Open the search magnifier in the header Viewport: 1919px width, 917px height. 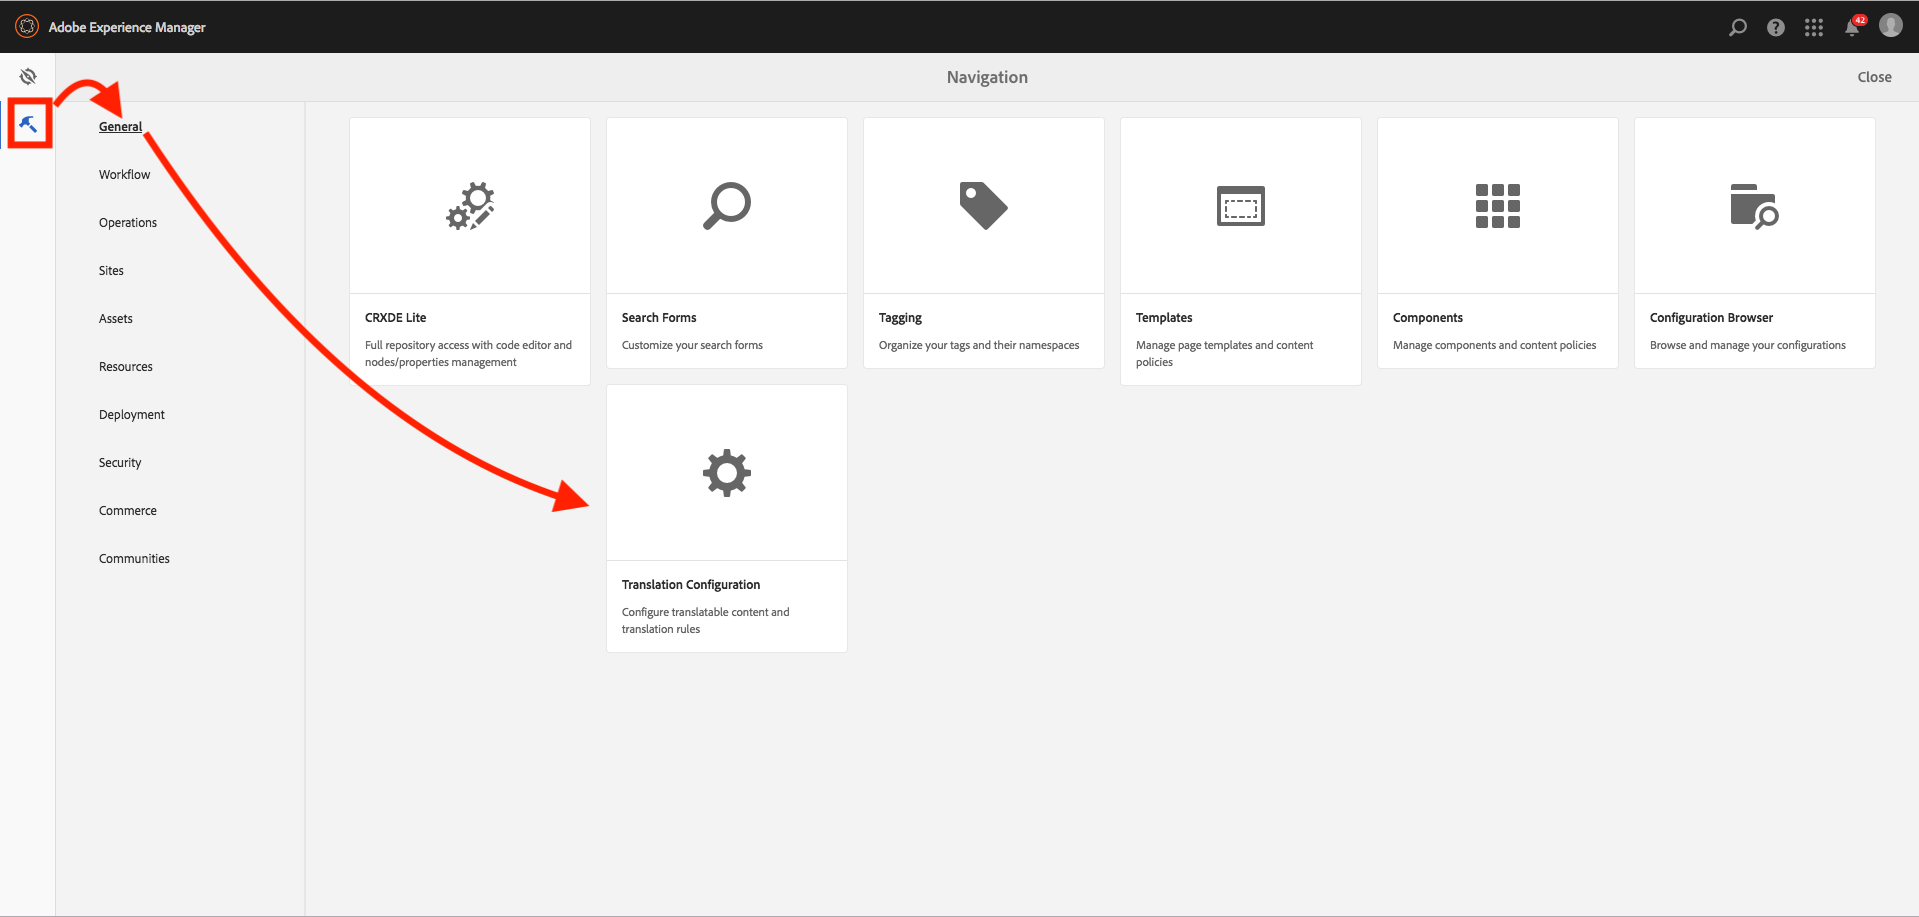[1738, 27]
